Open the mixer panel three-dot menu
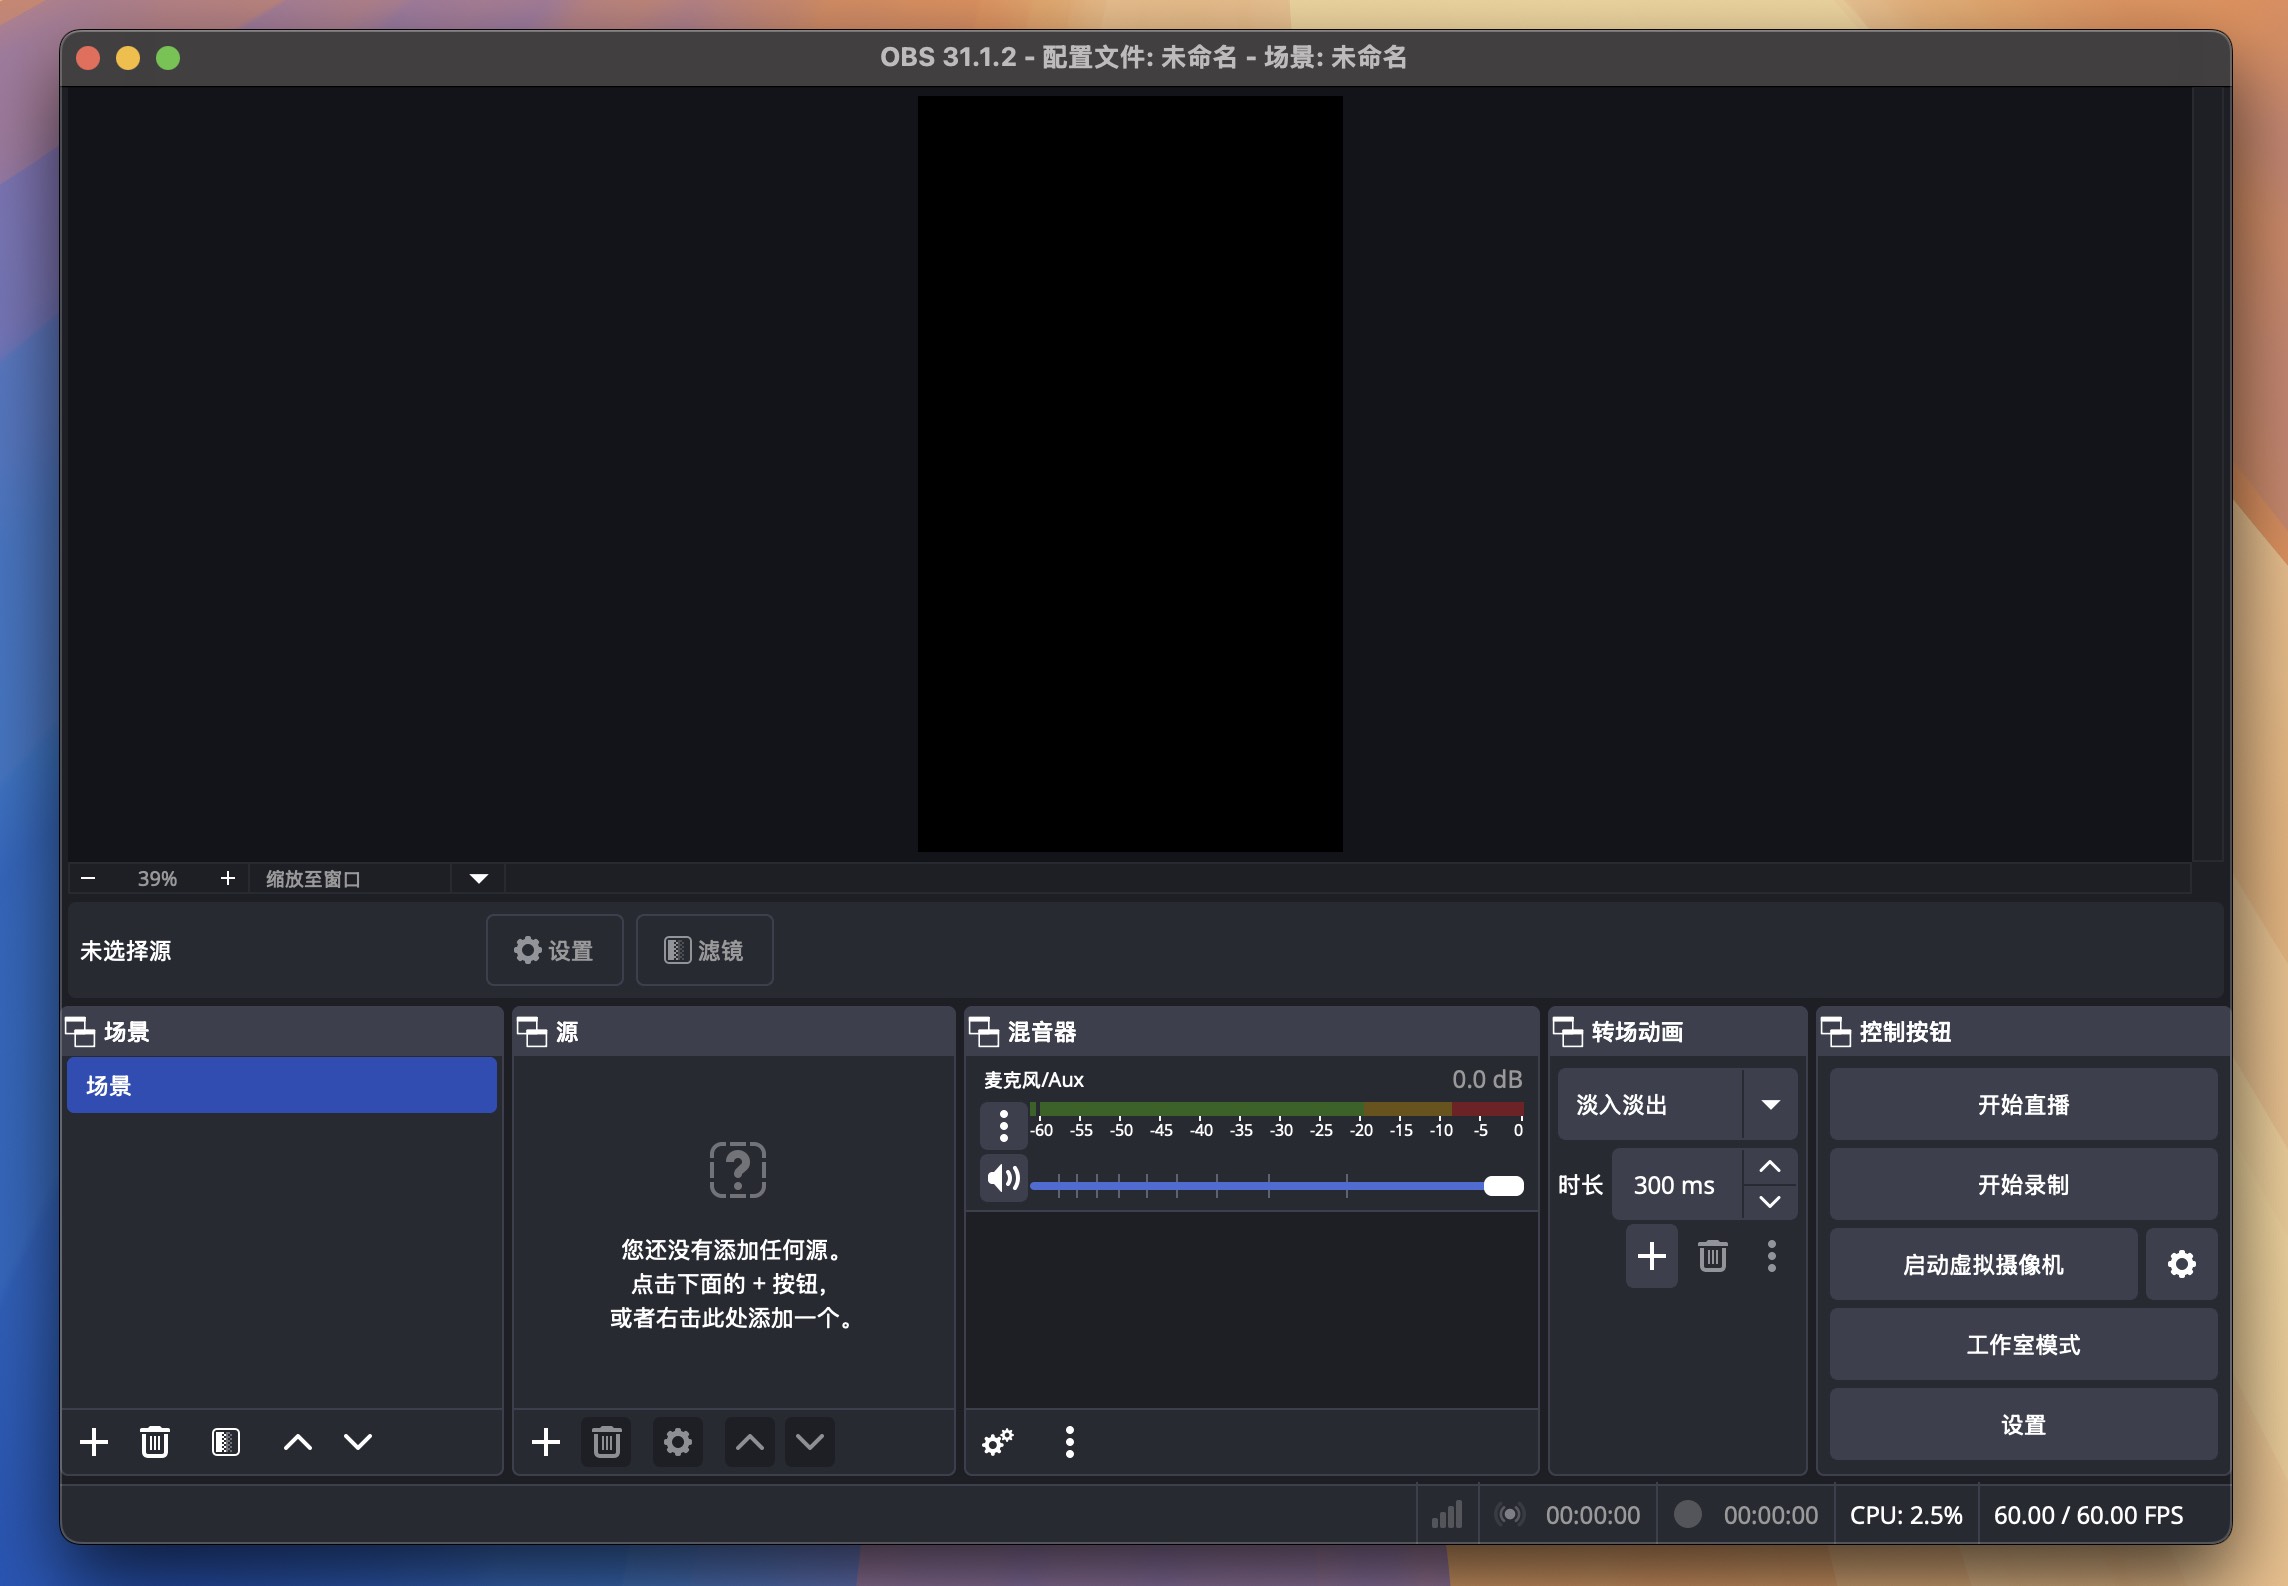This screenshot has height=1586, width=2288. click(x=1069, y=1441)
